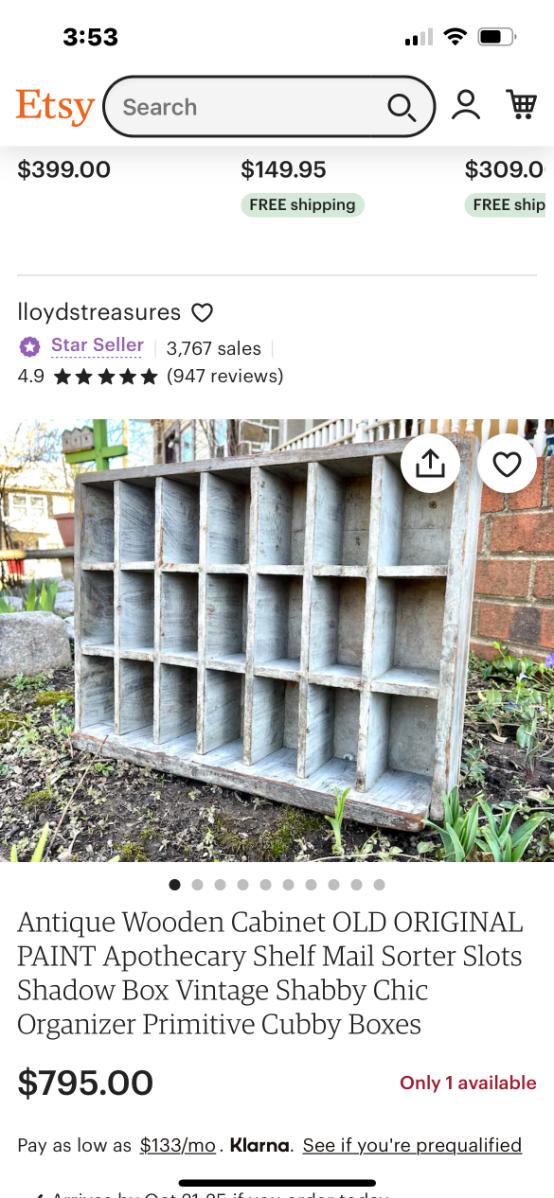Screen dimensions: 554x1198
Task: Open the wooden cabinet product photo
Action: 277,640
